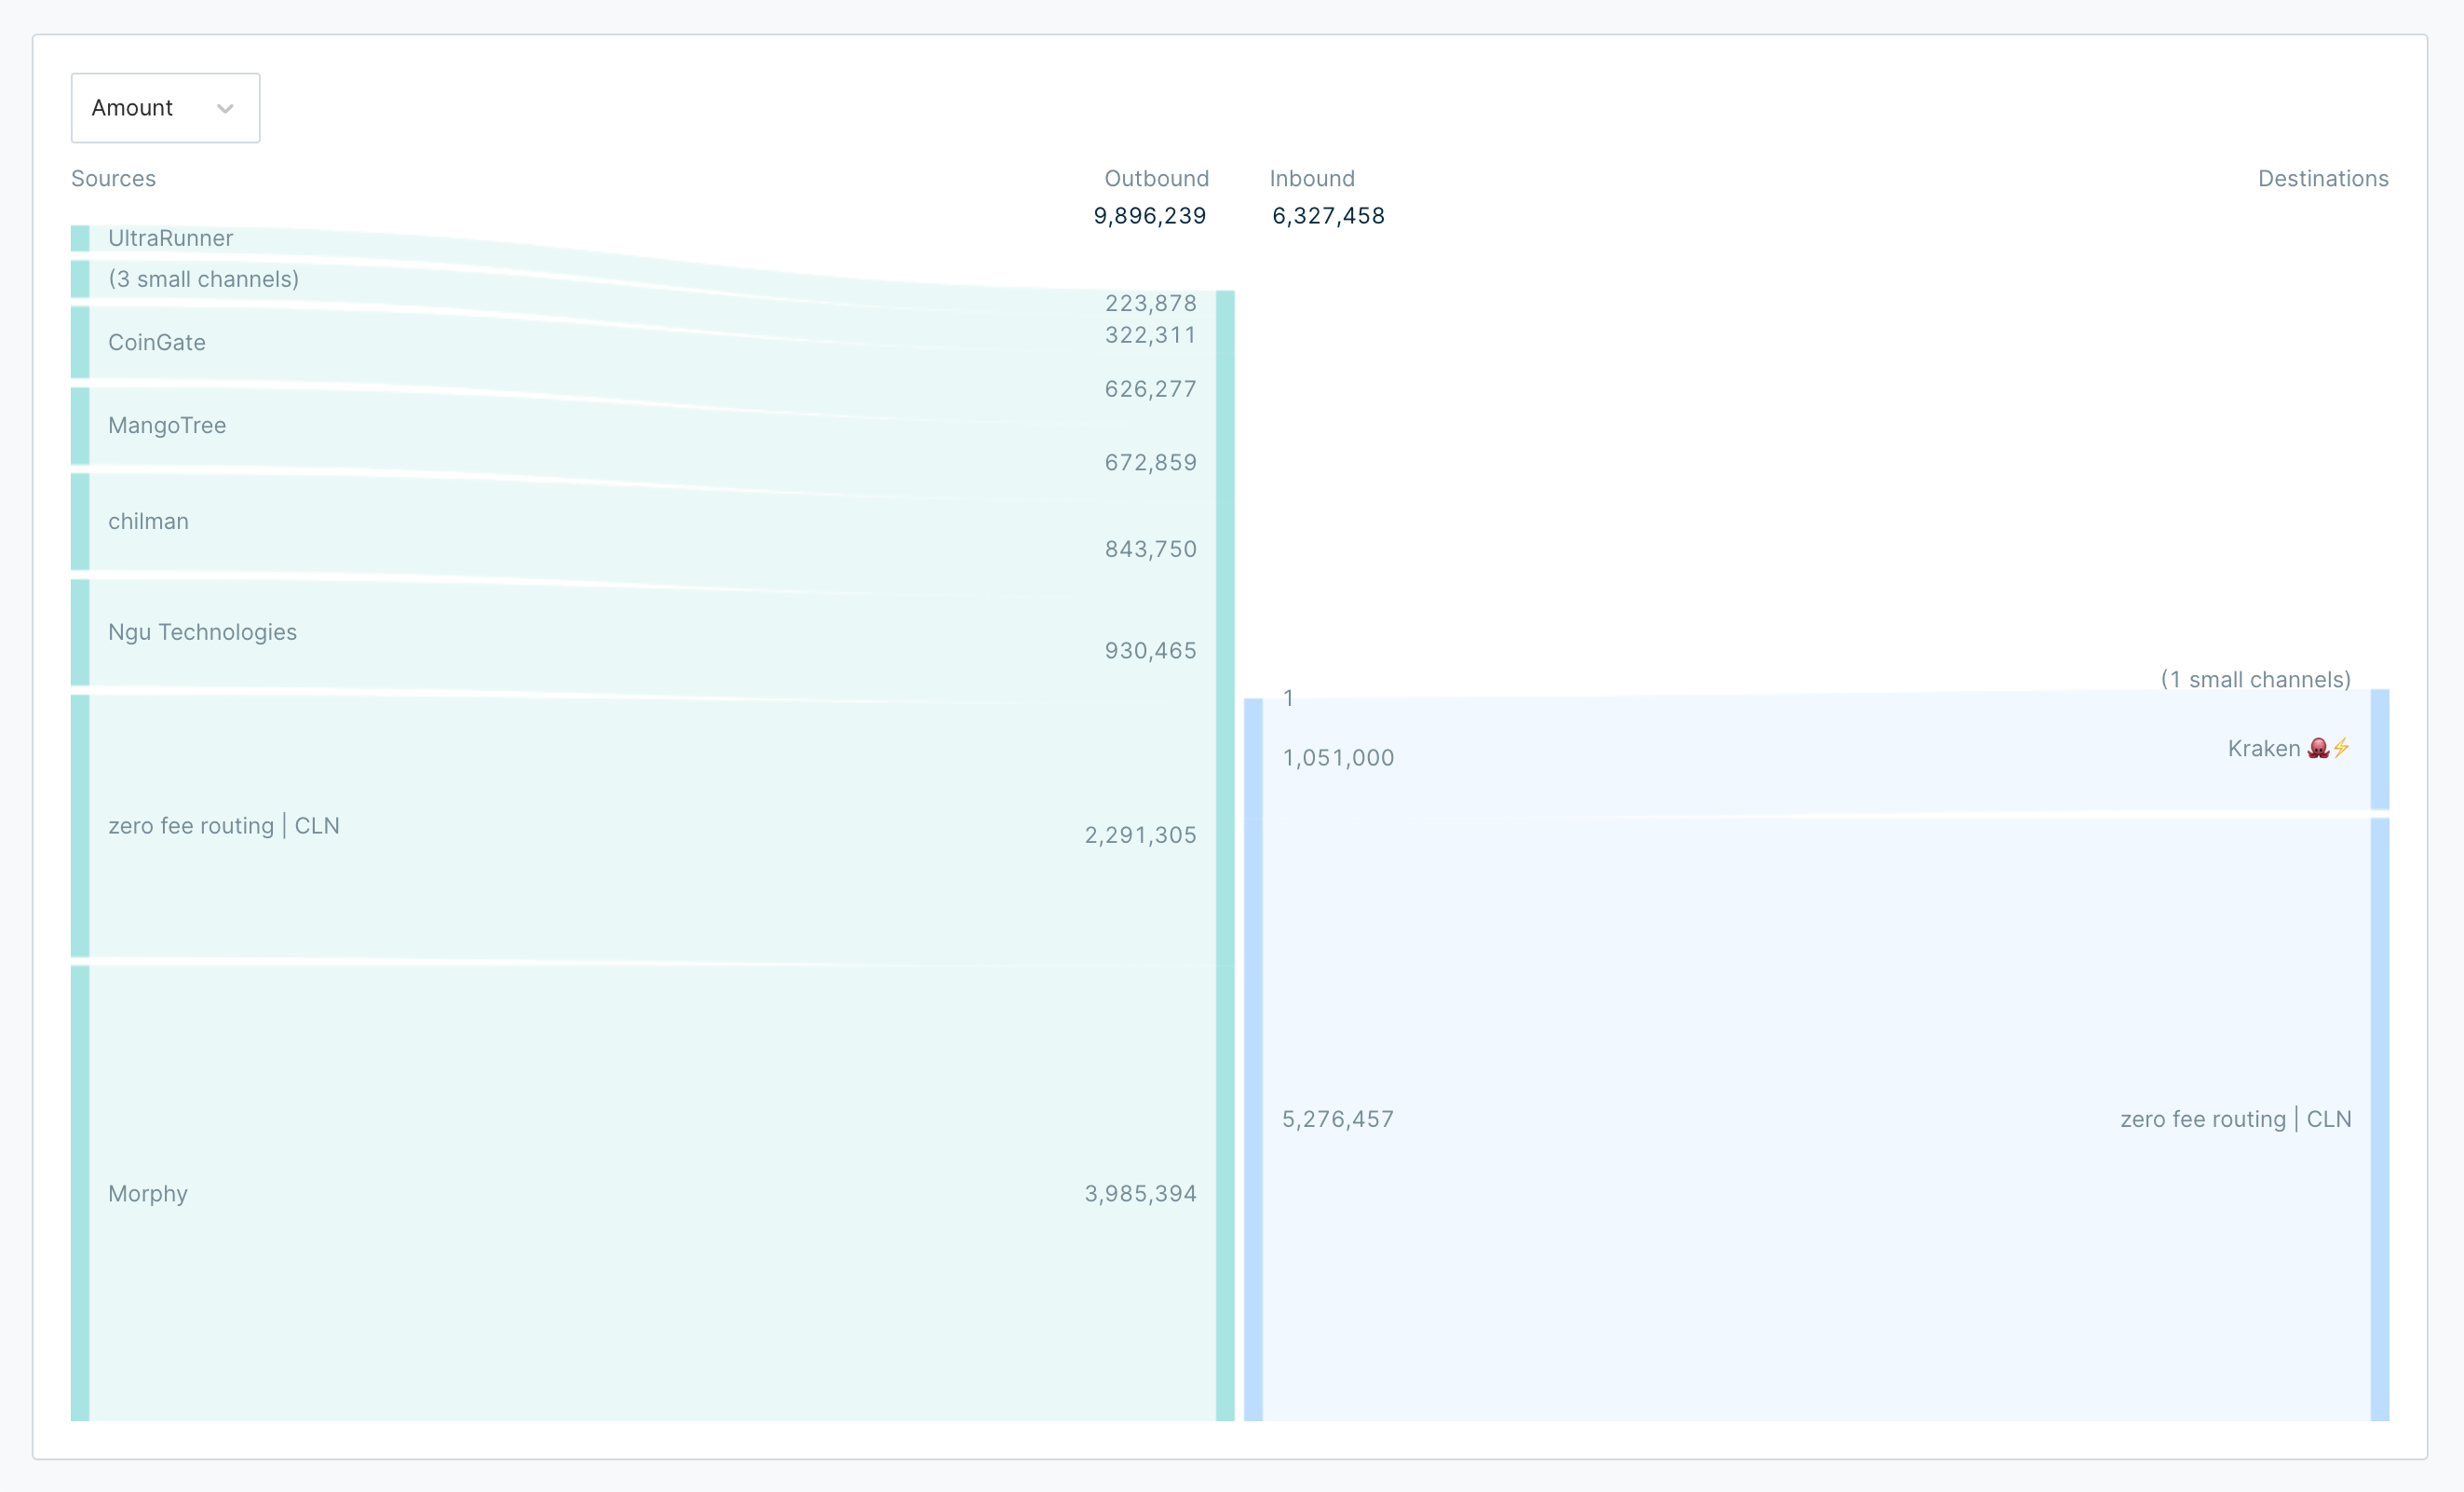Click the (1 small channels) destination label
2464x1492 pixels.
click(2255, 680)
